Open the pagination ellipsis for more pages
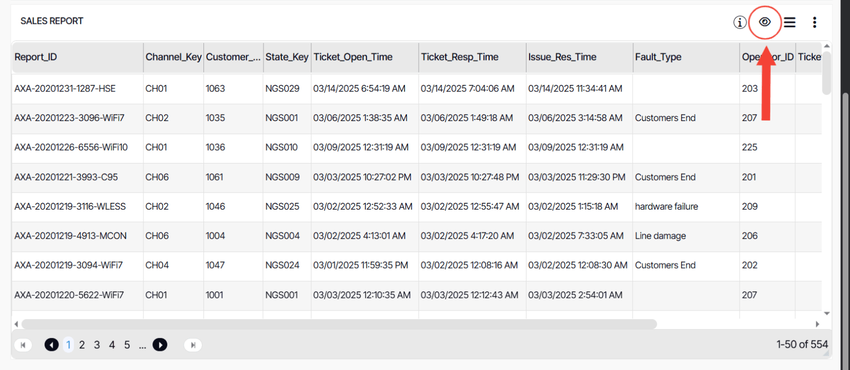The width and height of the screenshot is (850, 370). click(x=142, y=345)
